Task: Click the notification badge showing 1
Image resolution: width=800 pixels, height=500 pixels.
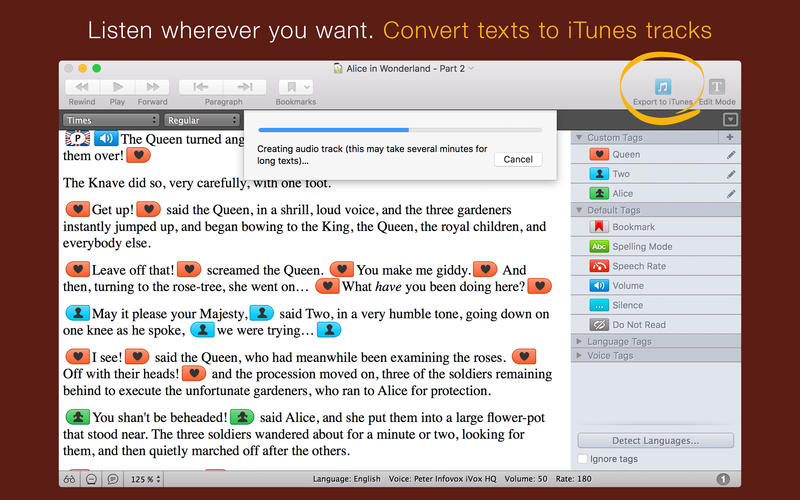Action: pos(723,479)
